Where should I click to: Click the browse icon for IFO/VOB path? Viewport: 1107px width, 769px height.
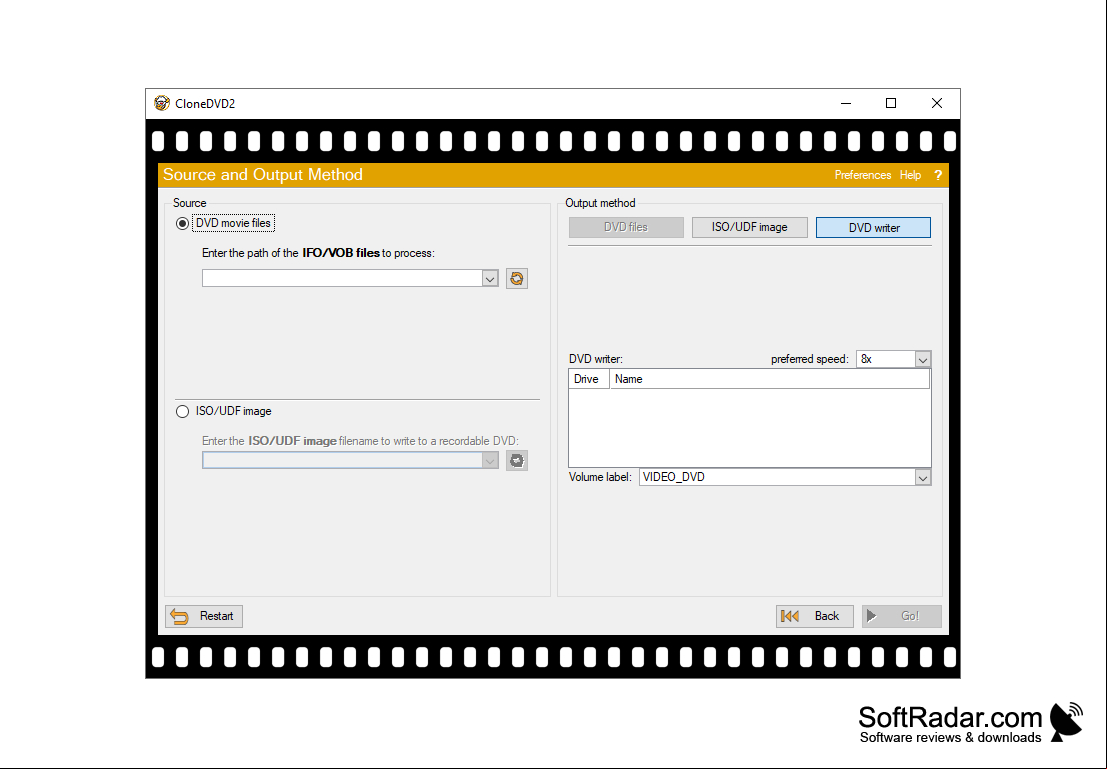(517, 278)
